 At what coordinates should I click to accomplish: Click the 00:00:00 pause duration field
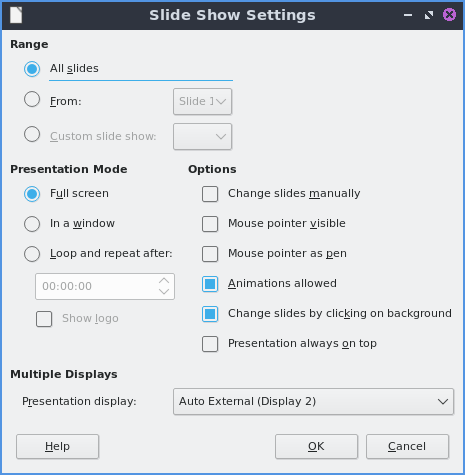(x=105, y=286)
